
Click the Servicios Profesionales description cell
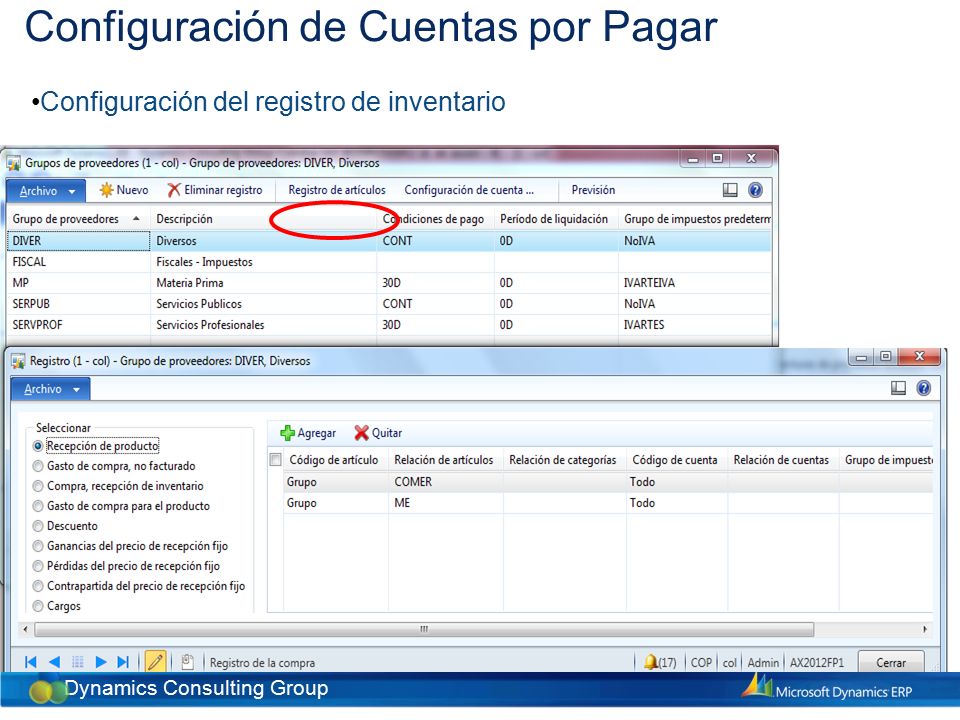(263, 324)
